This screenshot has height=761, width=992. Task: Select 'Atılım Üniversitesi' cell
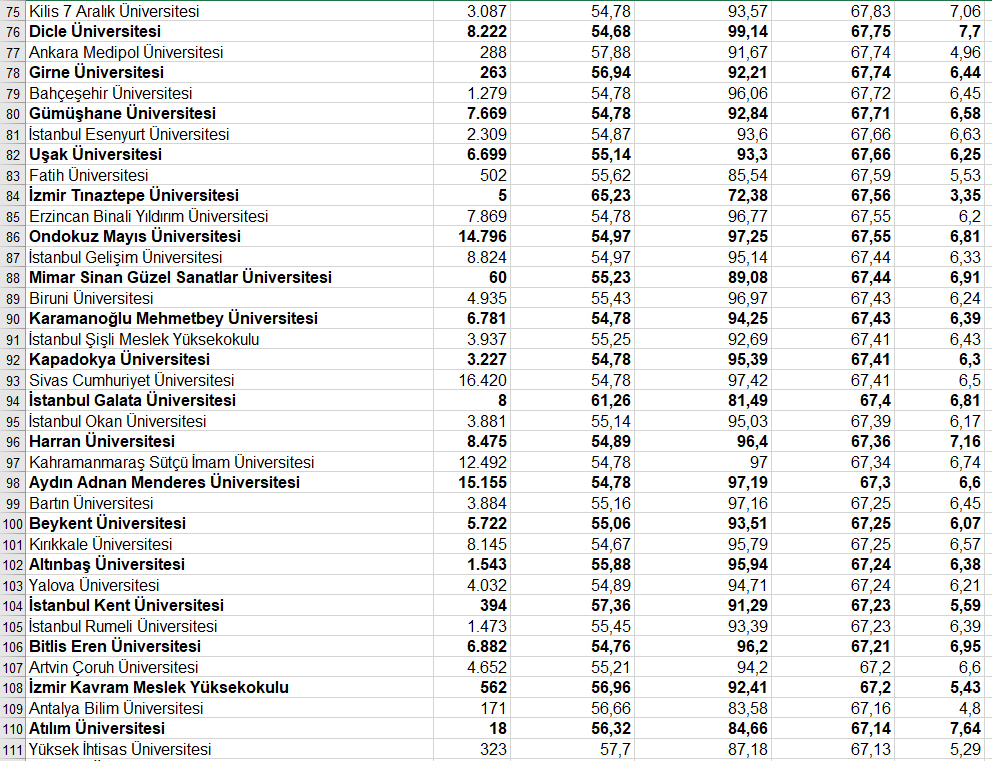click(x=229, y=729)
